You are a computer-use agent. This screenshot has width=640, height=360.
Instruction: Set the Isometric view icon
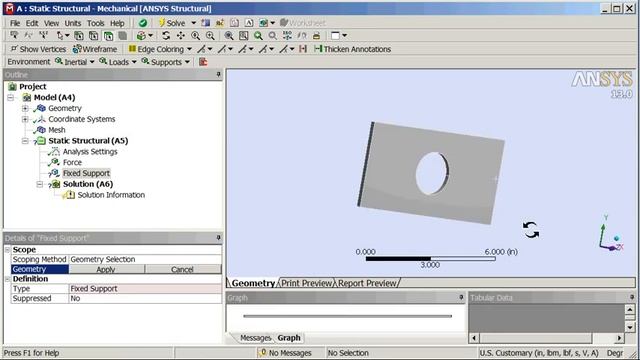coord(287,36)
